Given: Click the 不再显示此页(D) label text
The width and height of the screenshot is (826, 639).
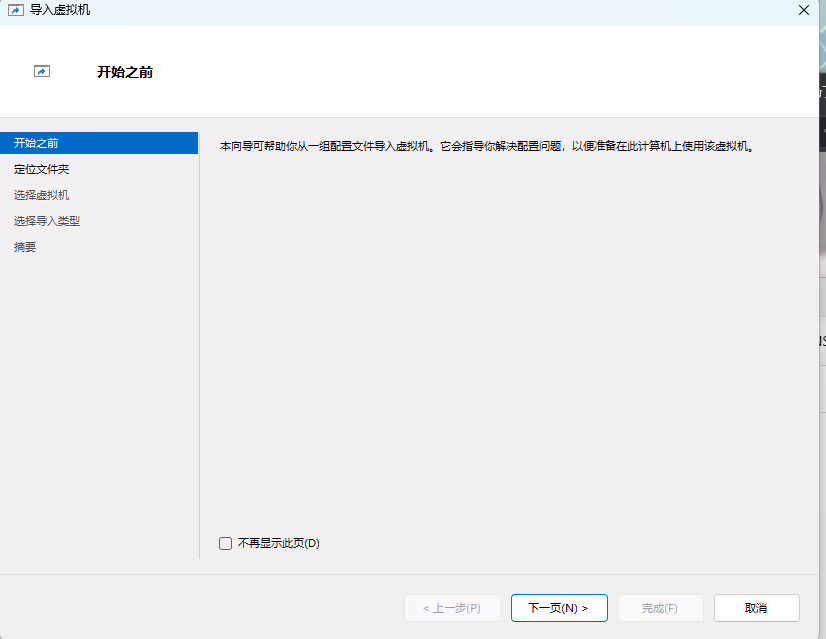Looking at the screenshot, I should point(278,543).
